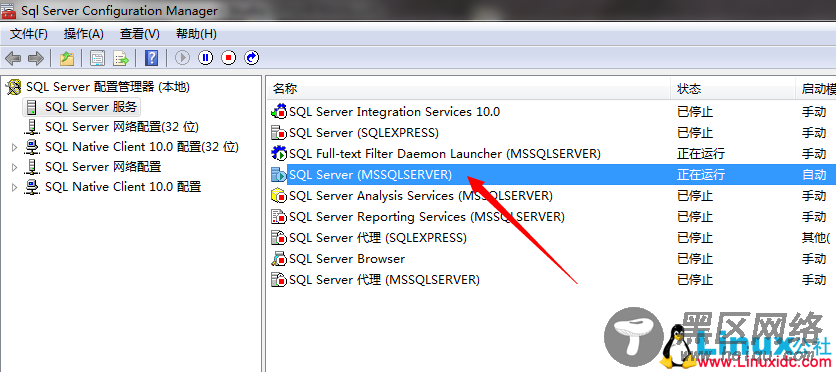The height and width of the screenshot is (372, 836).
Task: Select SQL Server Integration Services 10.0 row
Action: tap(551, 112)
